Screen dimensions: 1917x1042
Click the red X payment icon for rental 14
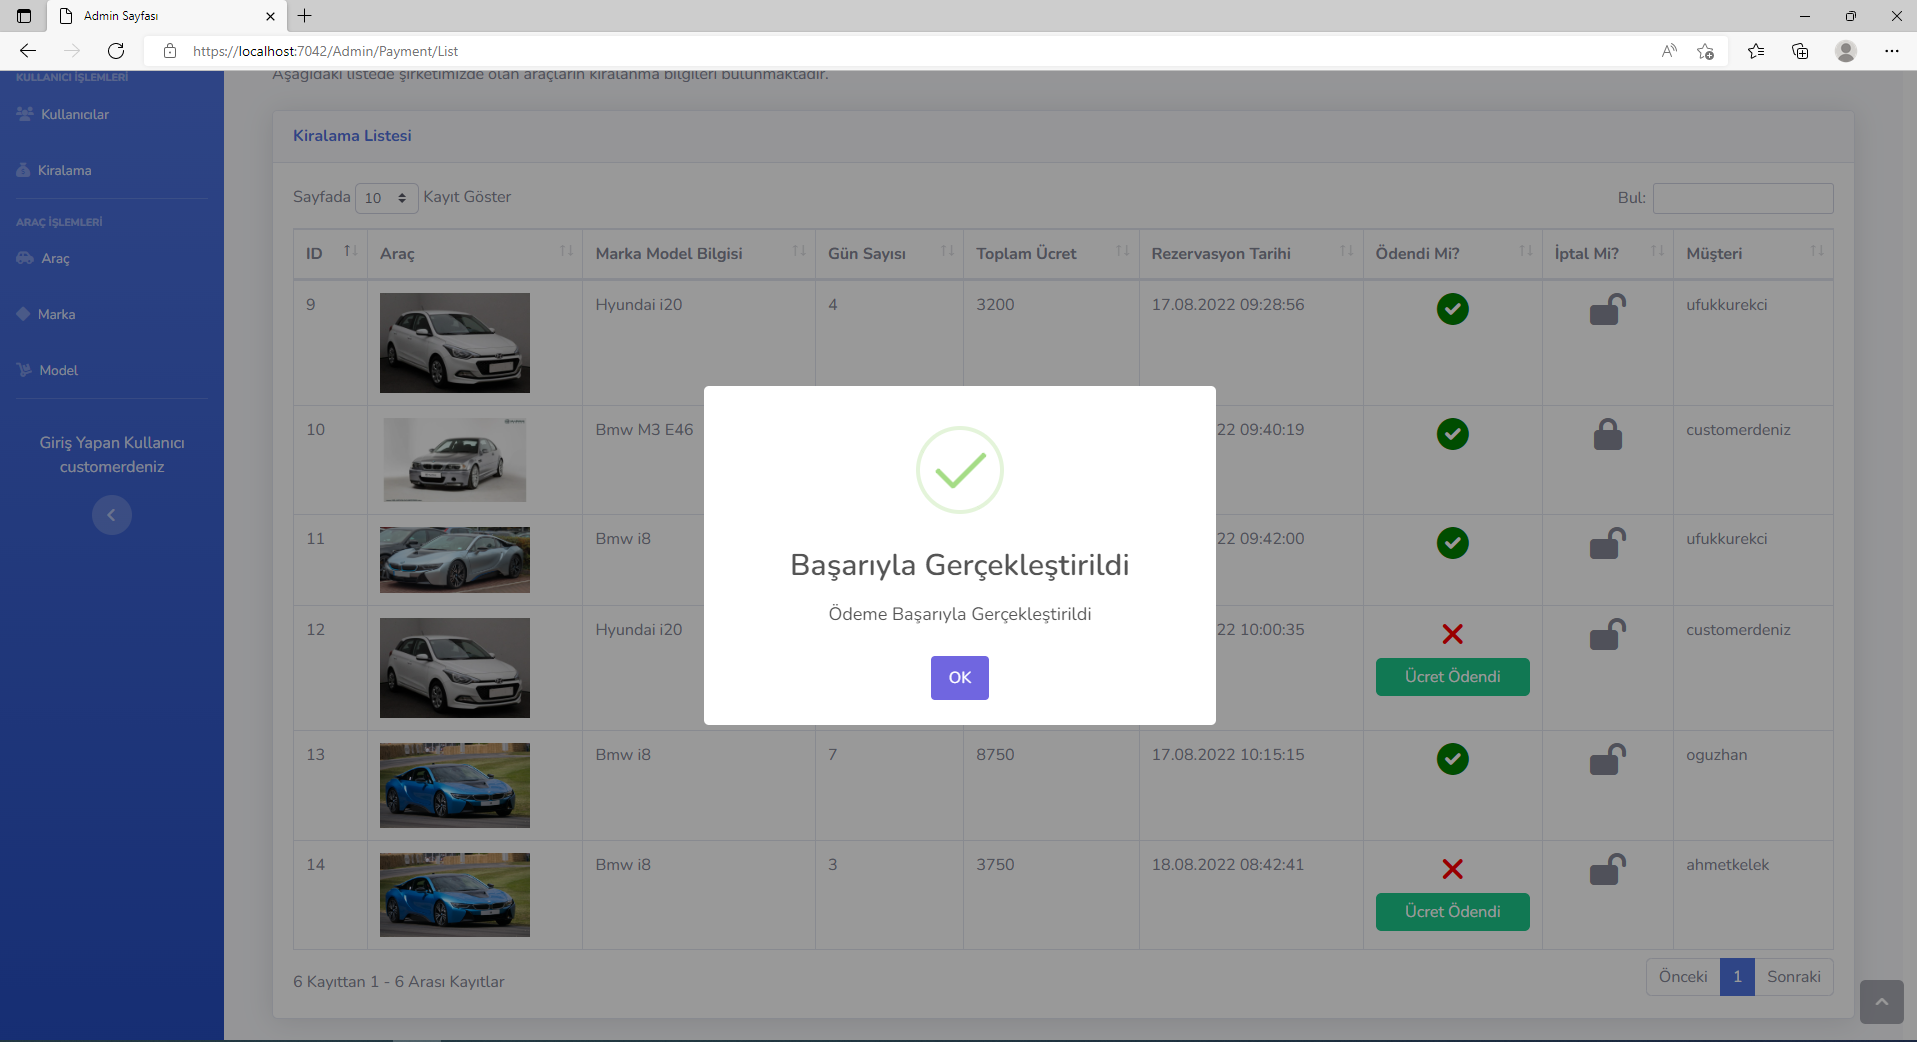click(1452, 869)
